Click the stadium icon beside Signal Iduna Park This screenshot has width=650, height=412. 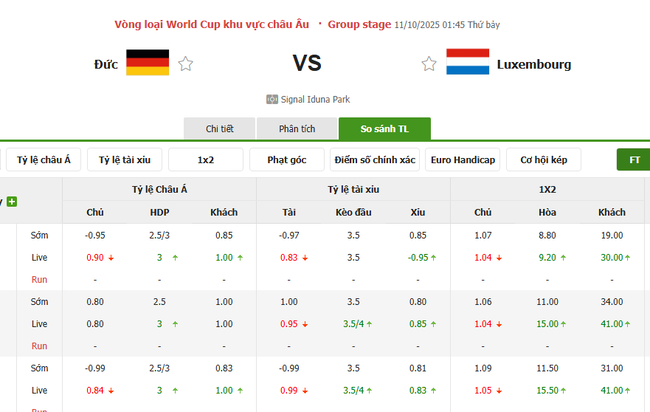pos(272,99)
